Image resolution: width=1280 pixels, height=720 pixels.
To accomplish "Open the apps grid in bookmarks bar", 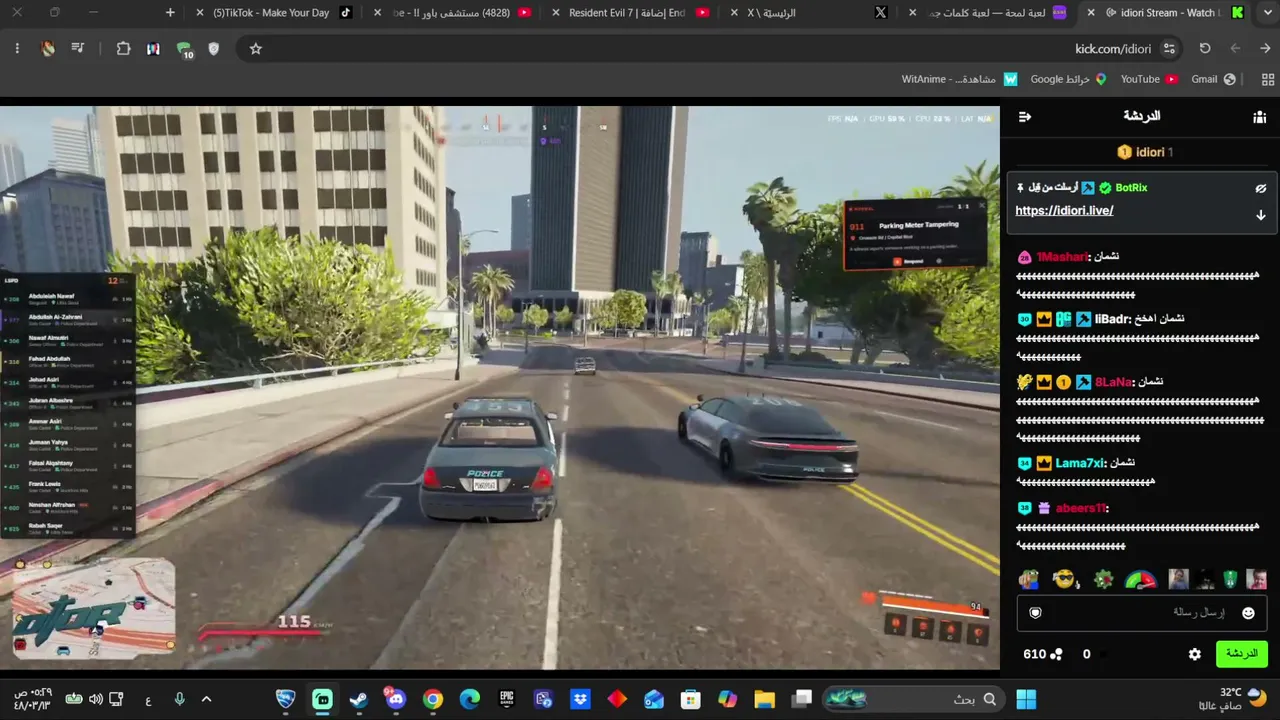I will tap(1268, 79).
